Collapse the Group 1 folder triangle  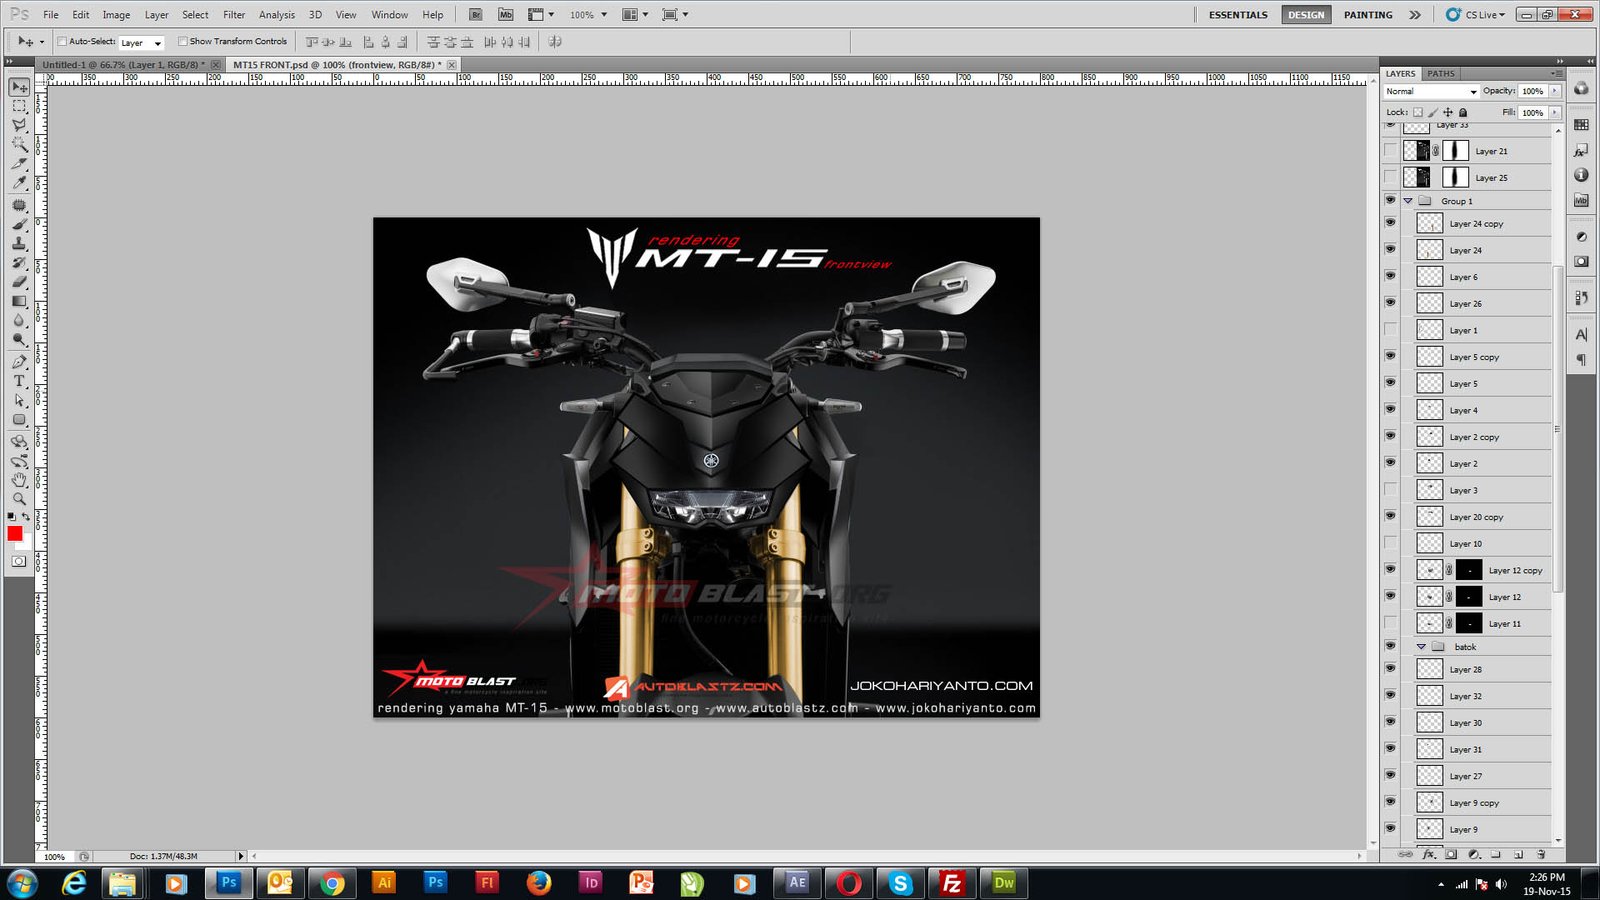click(x=1408, y=201)
